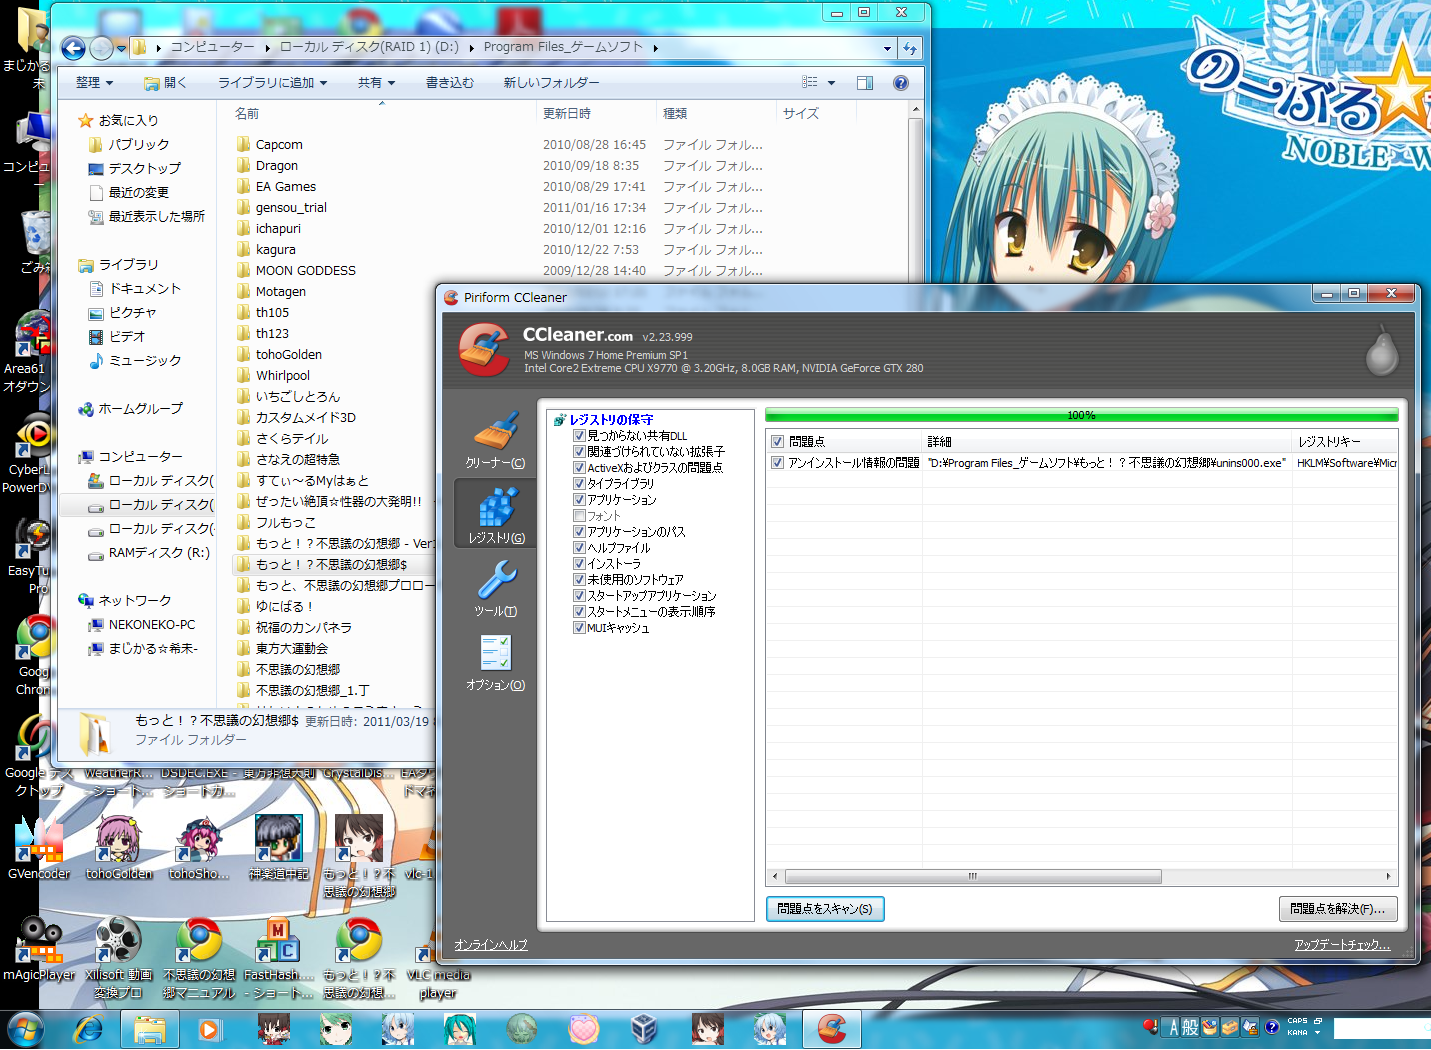Enable the フォント checkbox
This screenshot has width=1431, height=1050.
pos(579,516)
